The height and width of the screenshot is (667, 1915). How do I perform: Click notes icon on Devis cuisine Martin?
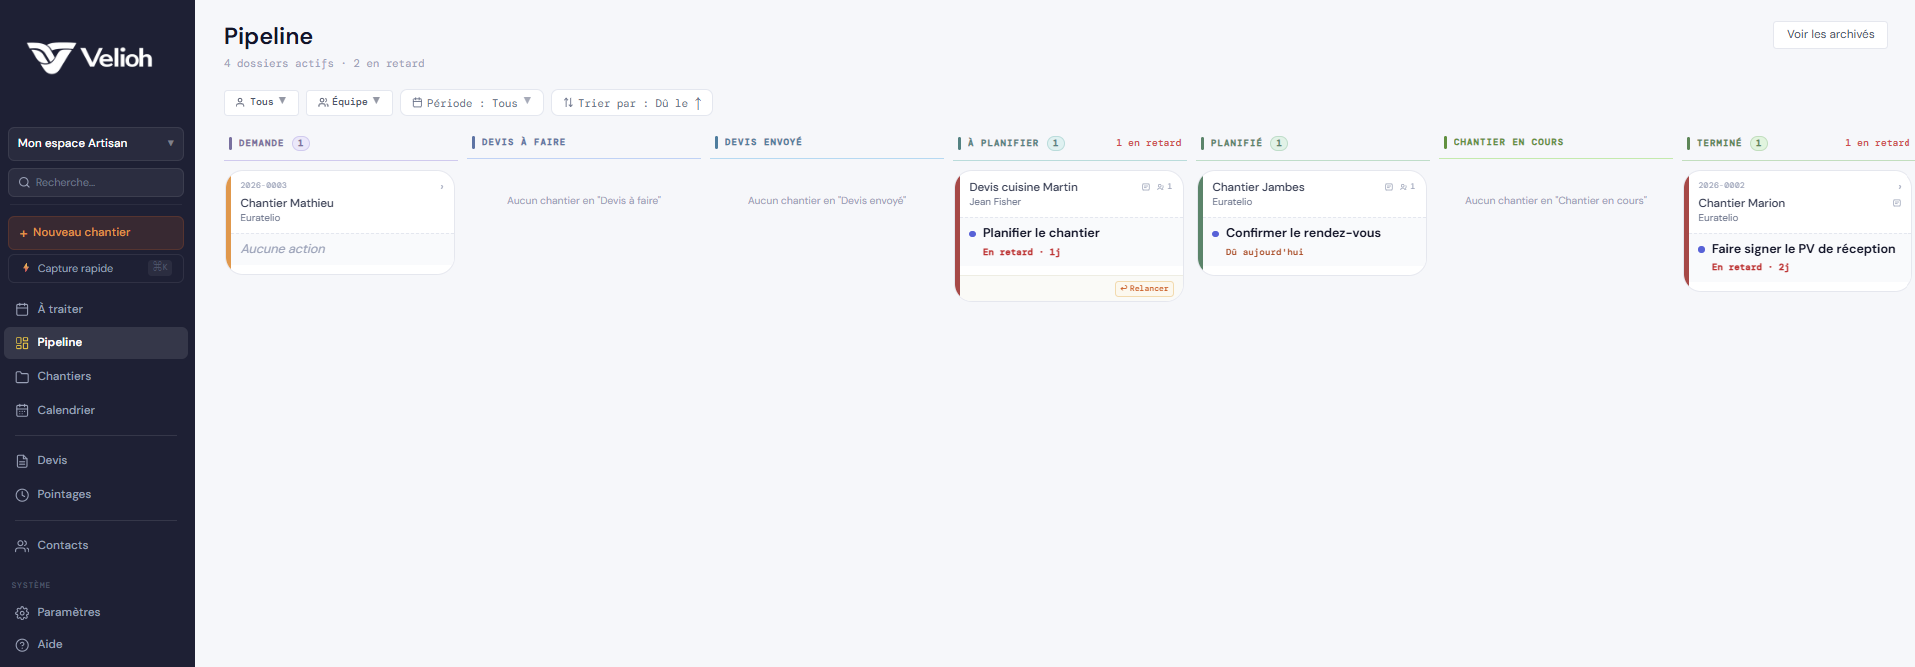click(1146, 187)
